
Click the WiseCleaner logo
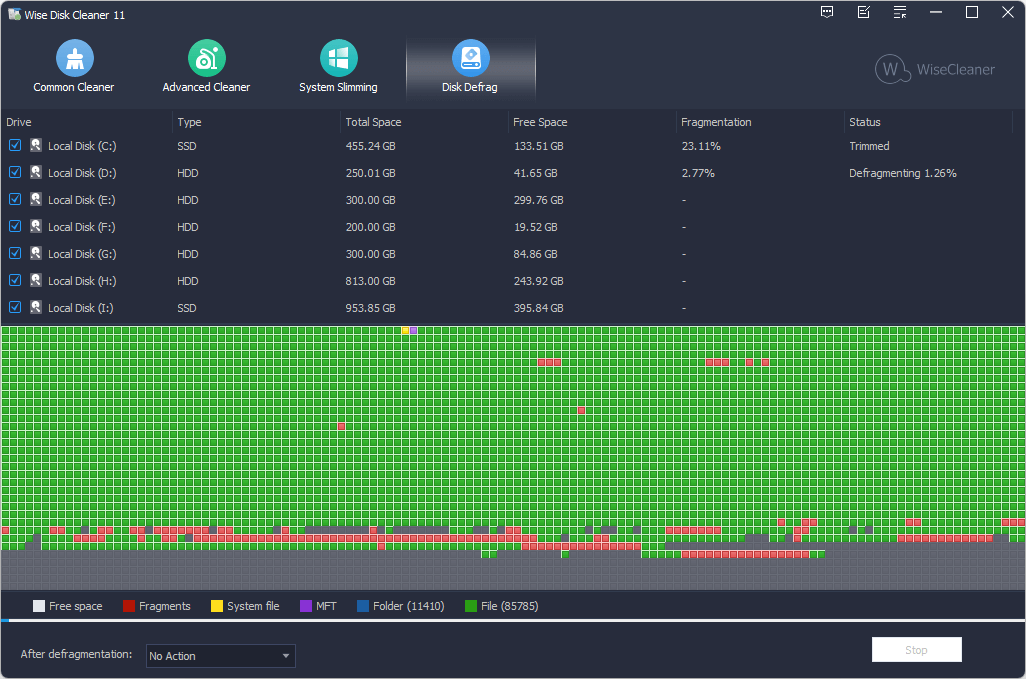[x=934, y=69]
